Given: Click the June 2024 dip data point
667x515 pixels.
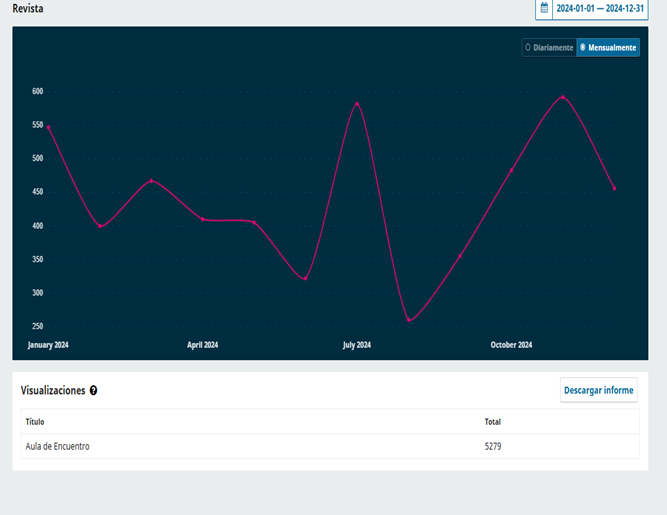Looking at the screenshot, I should coord(306,278).
